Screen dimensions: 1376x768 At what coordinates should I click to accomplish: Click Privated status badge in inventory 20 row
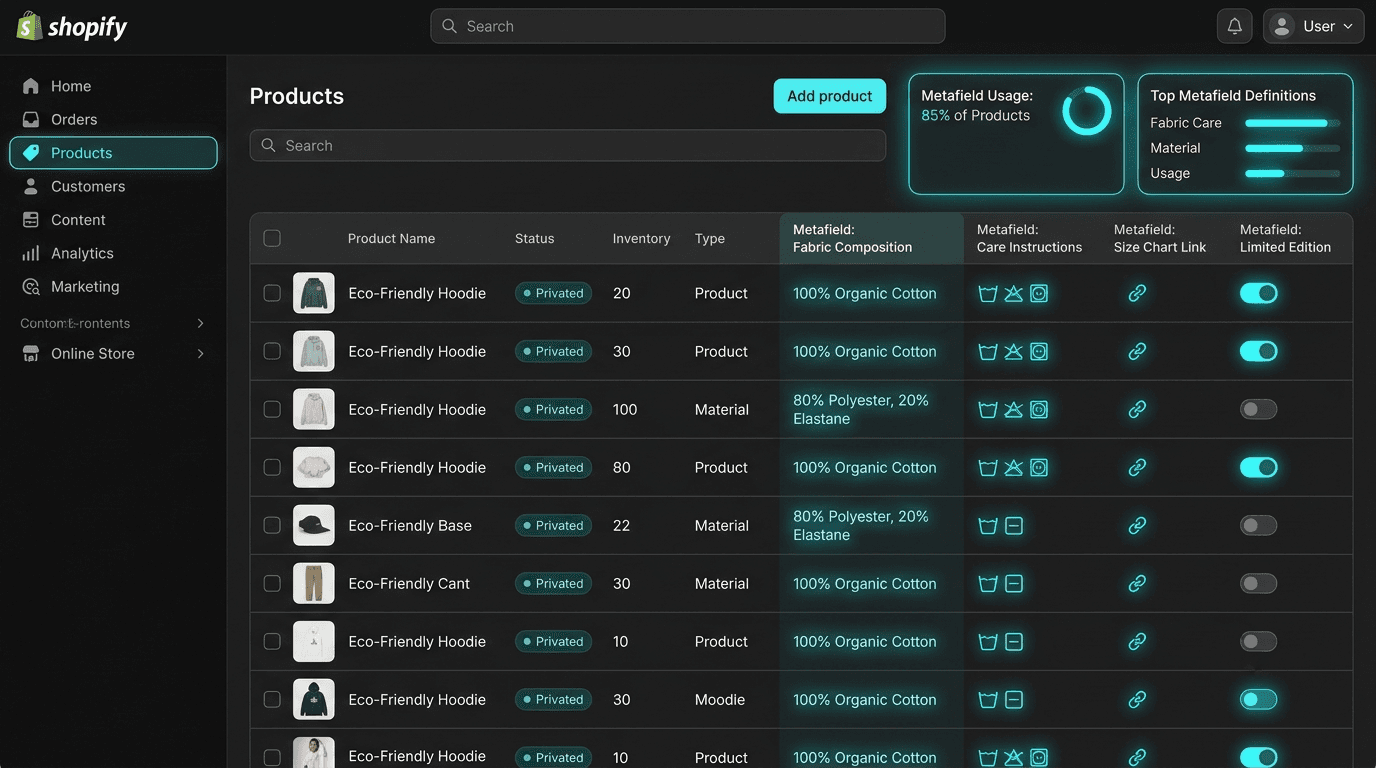(x=554, y=293)
